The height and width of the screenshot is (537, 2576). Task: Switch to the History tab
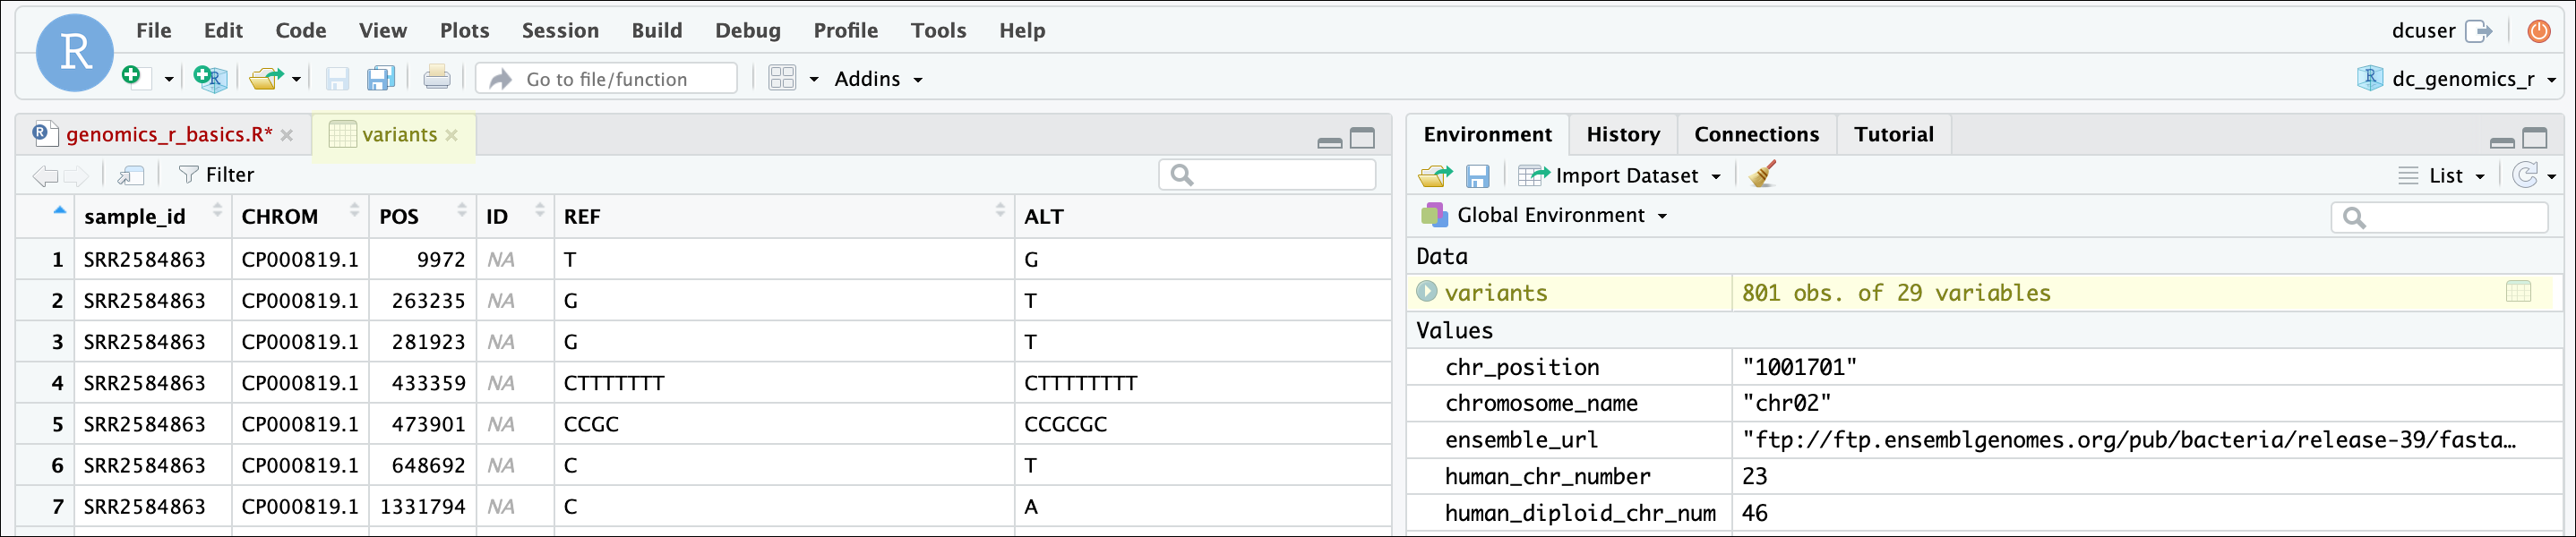click(x=1623, y=135)
